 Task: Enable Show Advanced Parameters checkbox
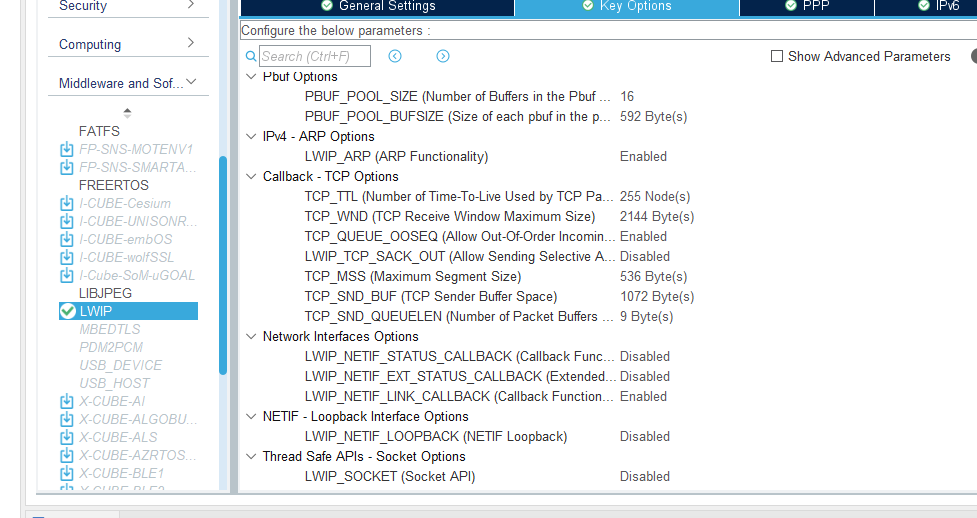tap(777, 56)
